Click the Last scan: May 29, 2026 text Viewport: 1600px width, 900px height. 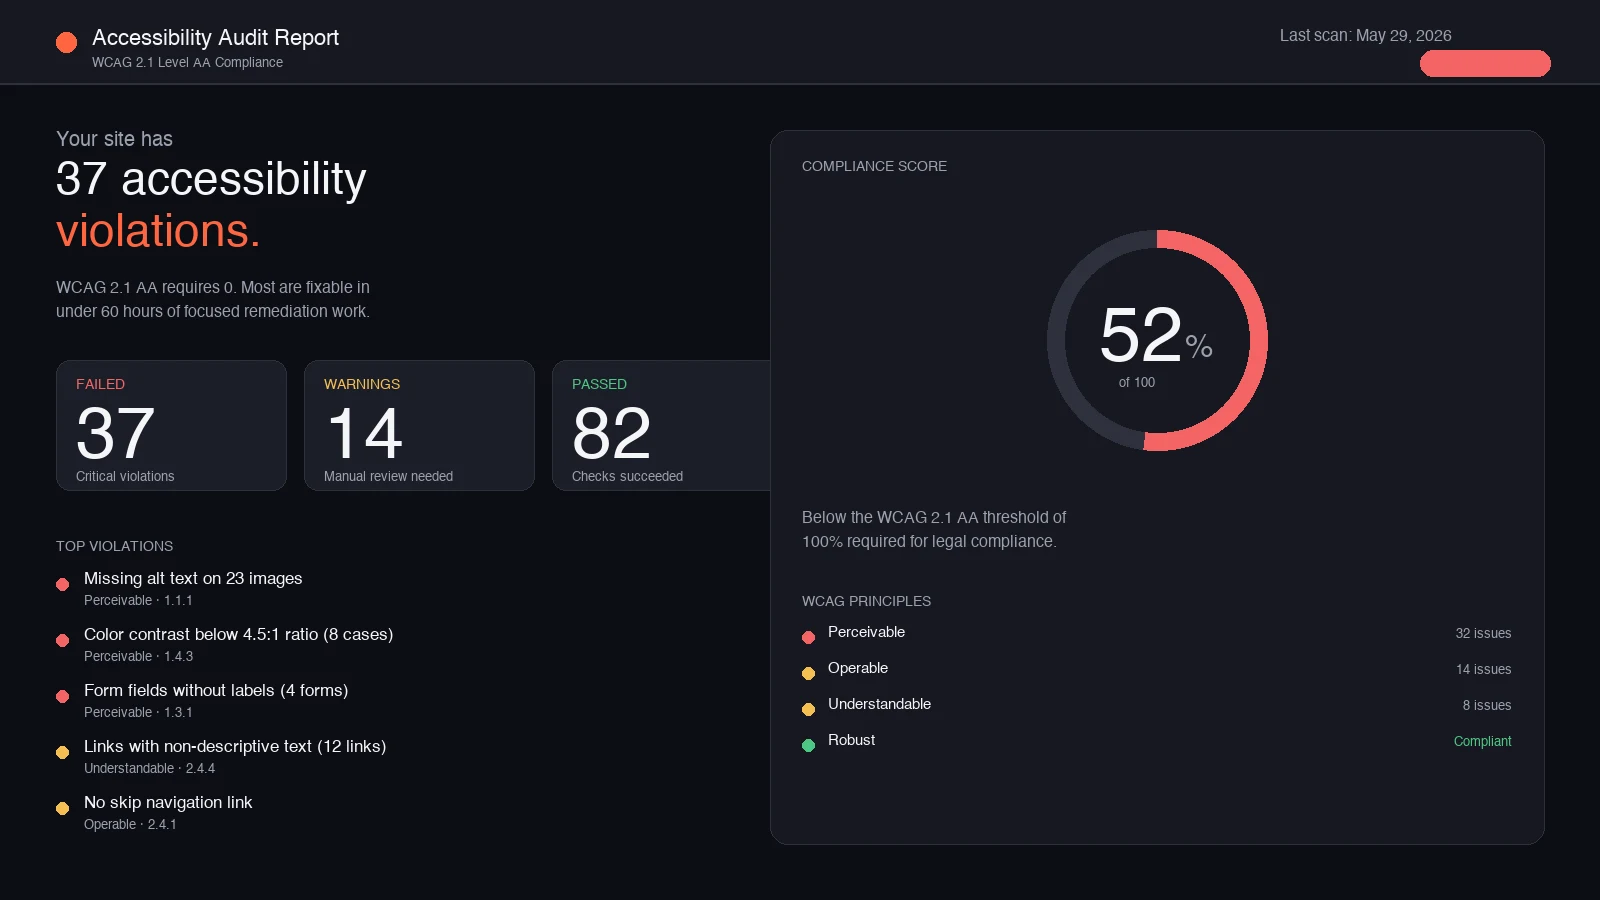(x=1365, y=35)
